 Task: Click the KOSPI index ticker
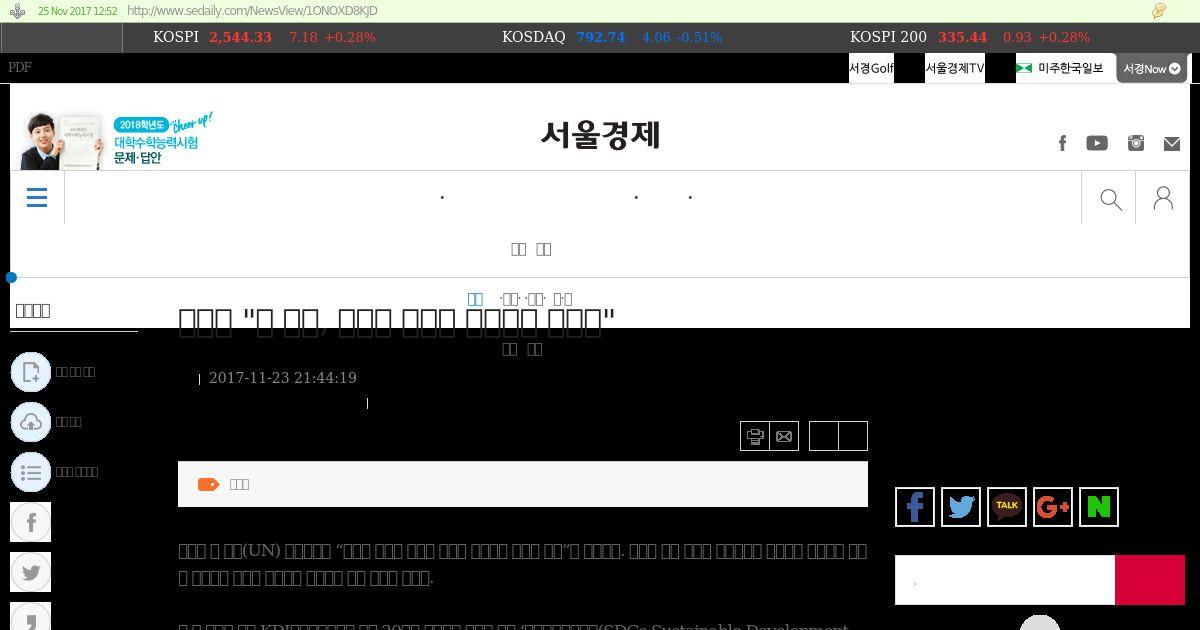pos(264,37)
